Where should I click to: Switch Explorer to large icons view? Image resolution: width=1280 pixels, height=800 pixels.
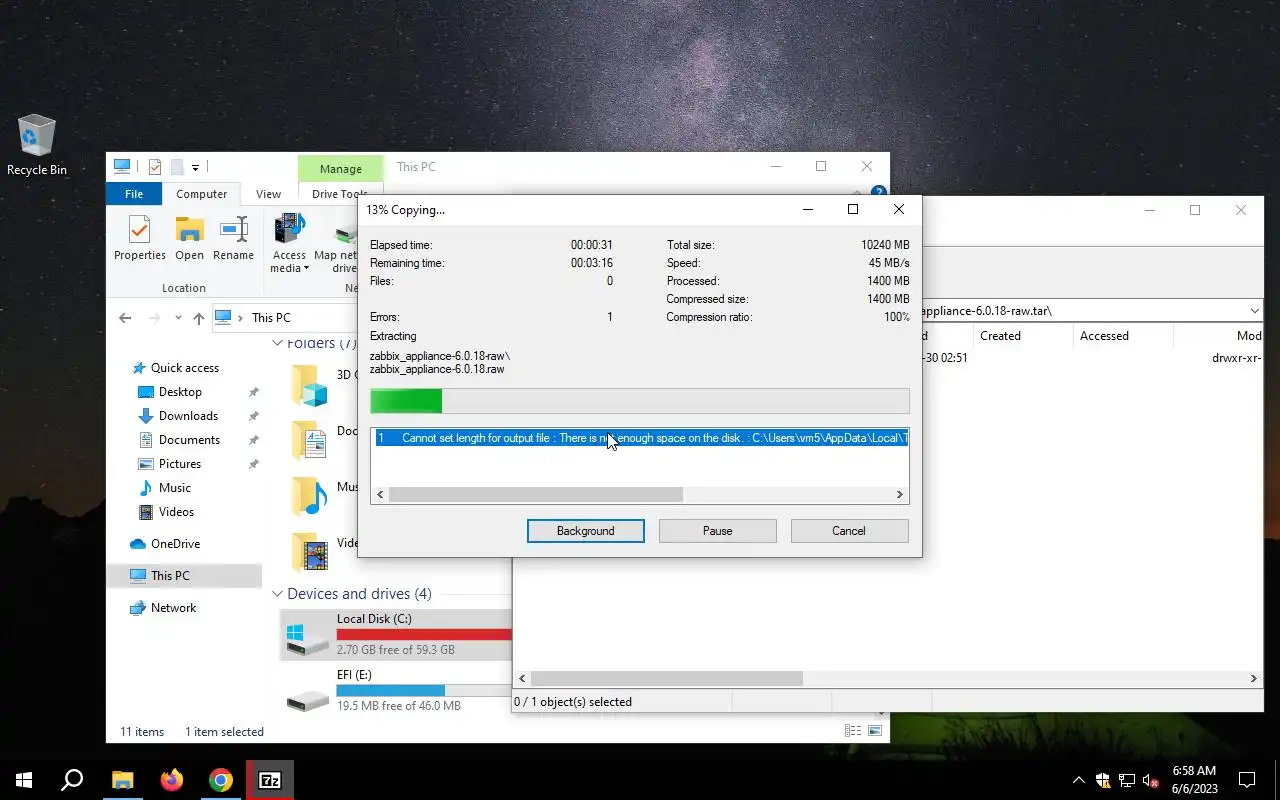875,731
